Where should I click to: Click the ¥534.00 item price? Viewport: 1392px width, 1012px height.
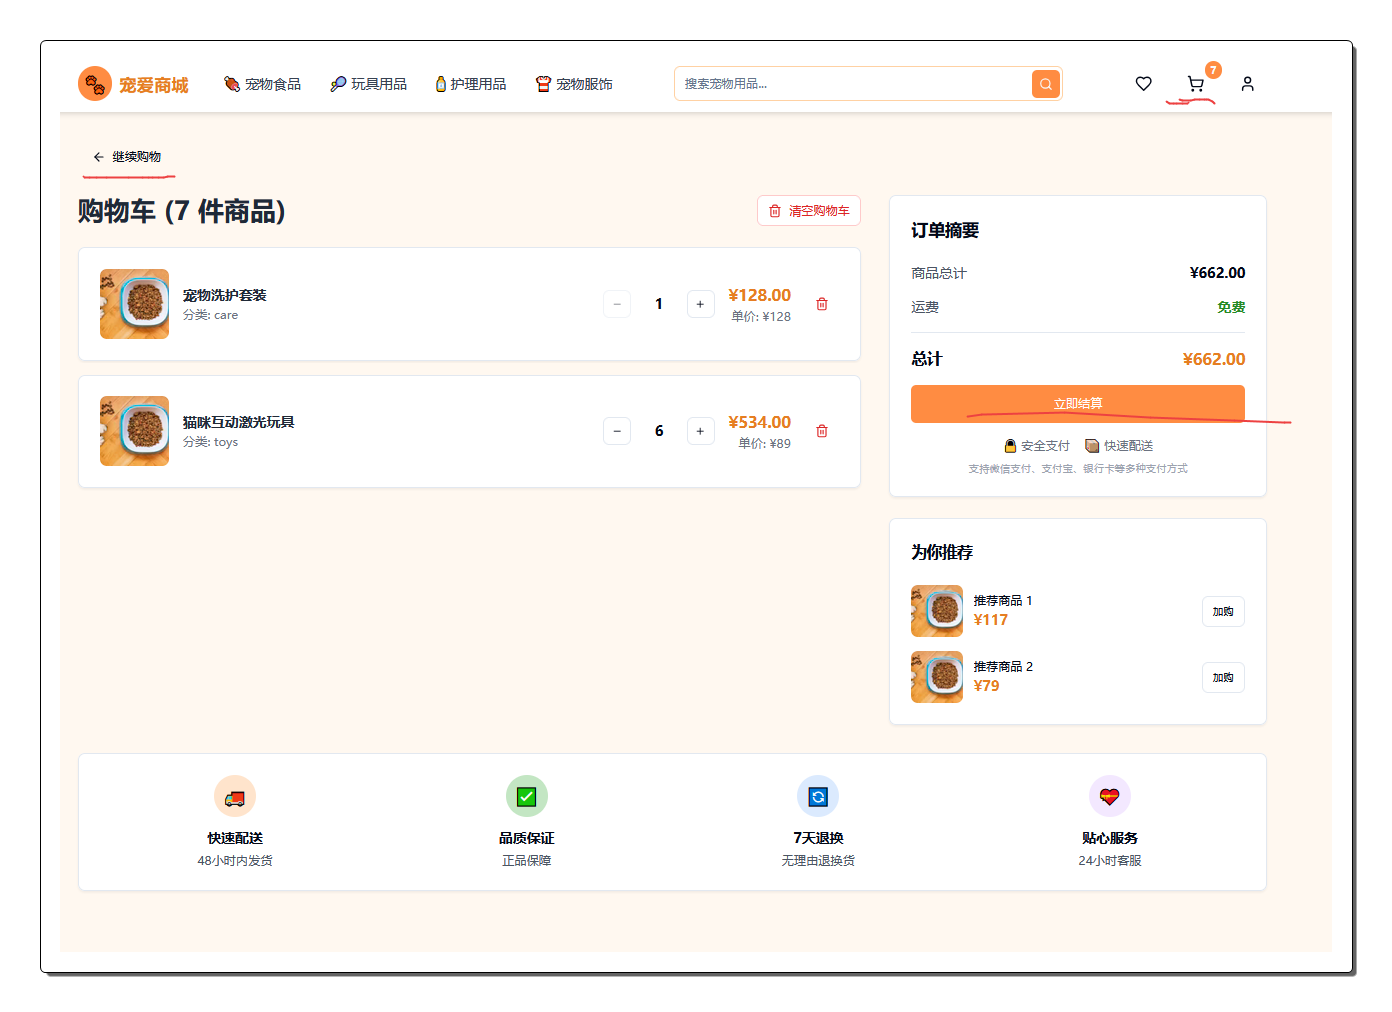pos(760,422)
